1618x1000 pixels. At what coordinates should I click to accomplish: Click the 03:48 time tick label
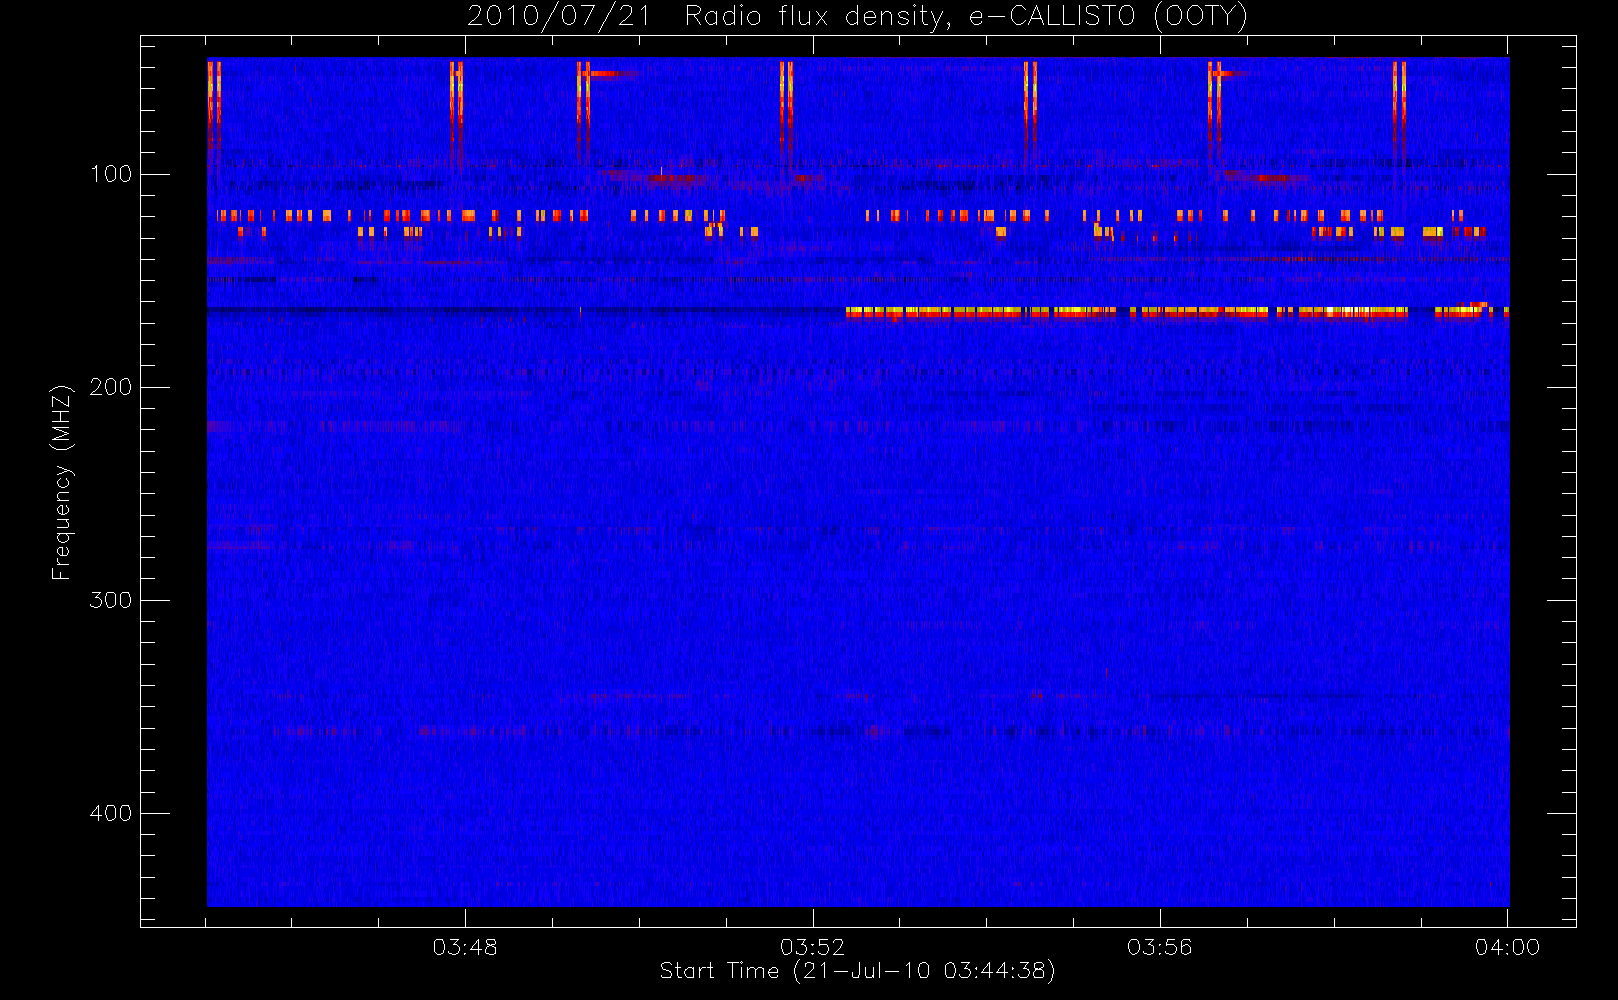(x=465, y=947)
